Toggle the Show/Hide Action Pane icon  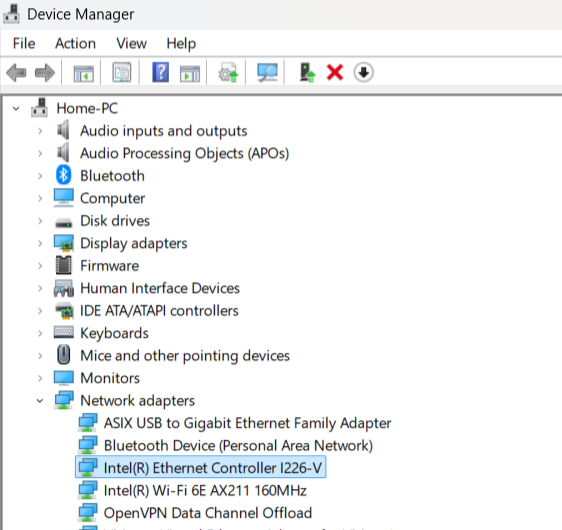190,73
